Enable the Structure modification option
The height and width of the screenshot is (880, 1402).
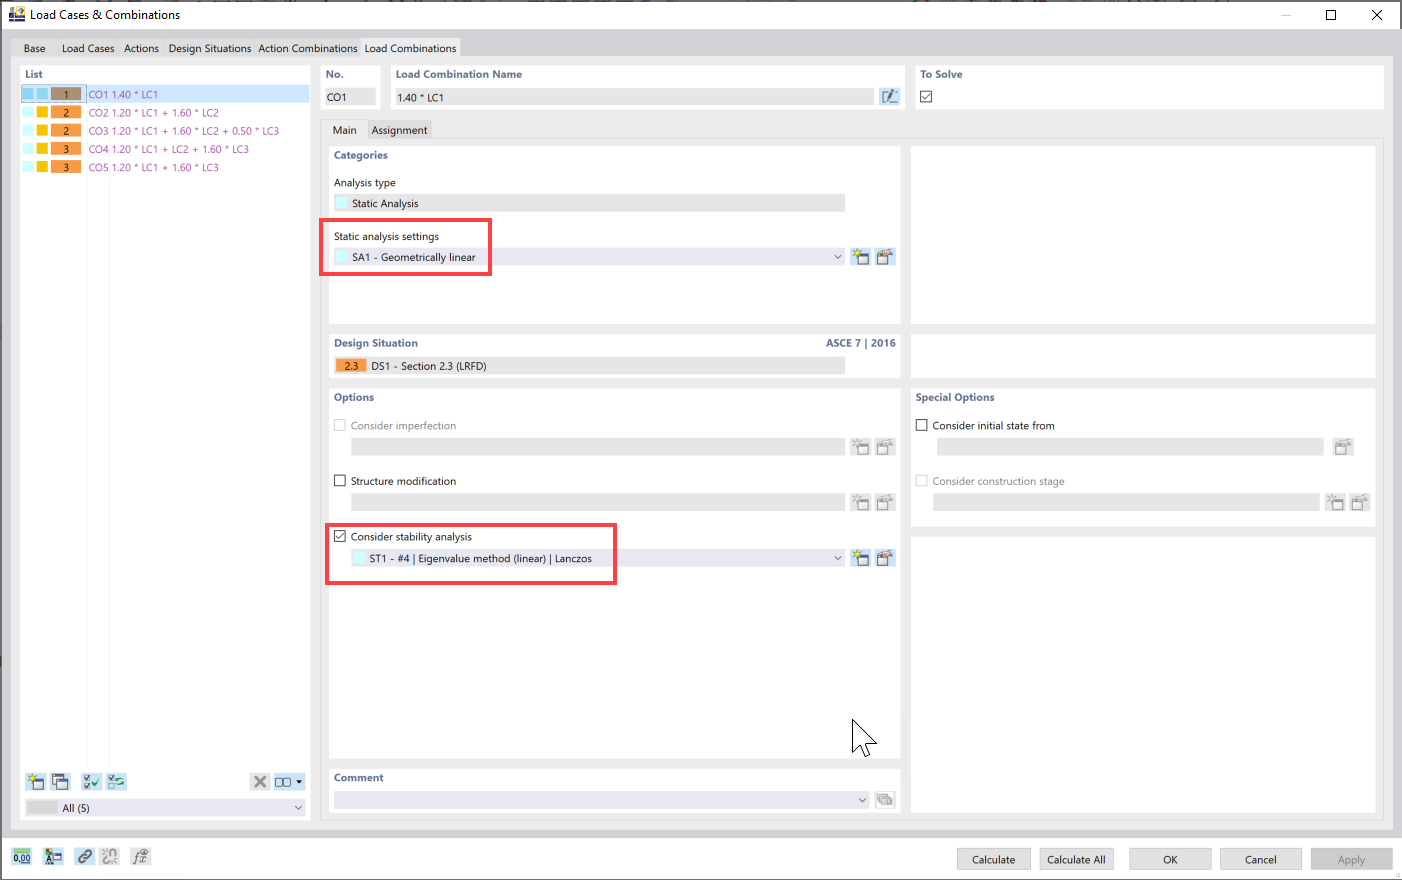click(340, 480)
